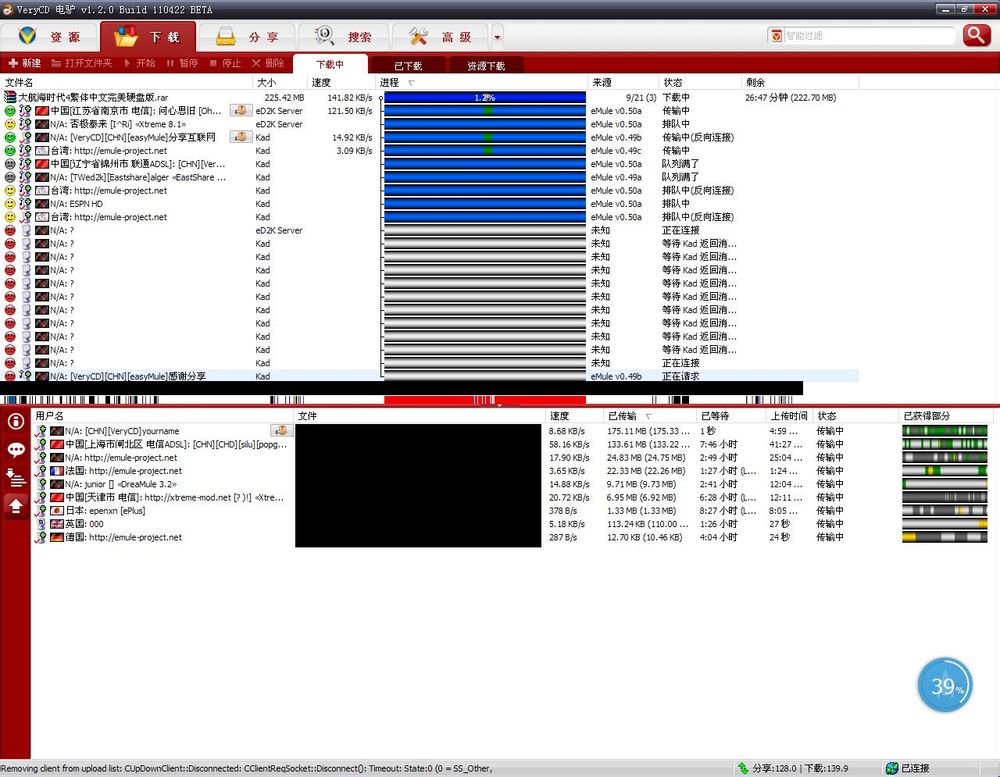The image size is (1000, 777).
Task: Click the 停止 (Stop) toolbar button
Action: tap(225, 63)
